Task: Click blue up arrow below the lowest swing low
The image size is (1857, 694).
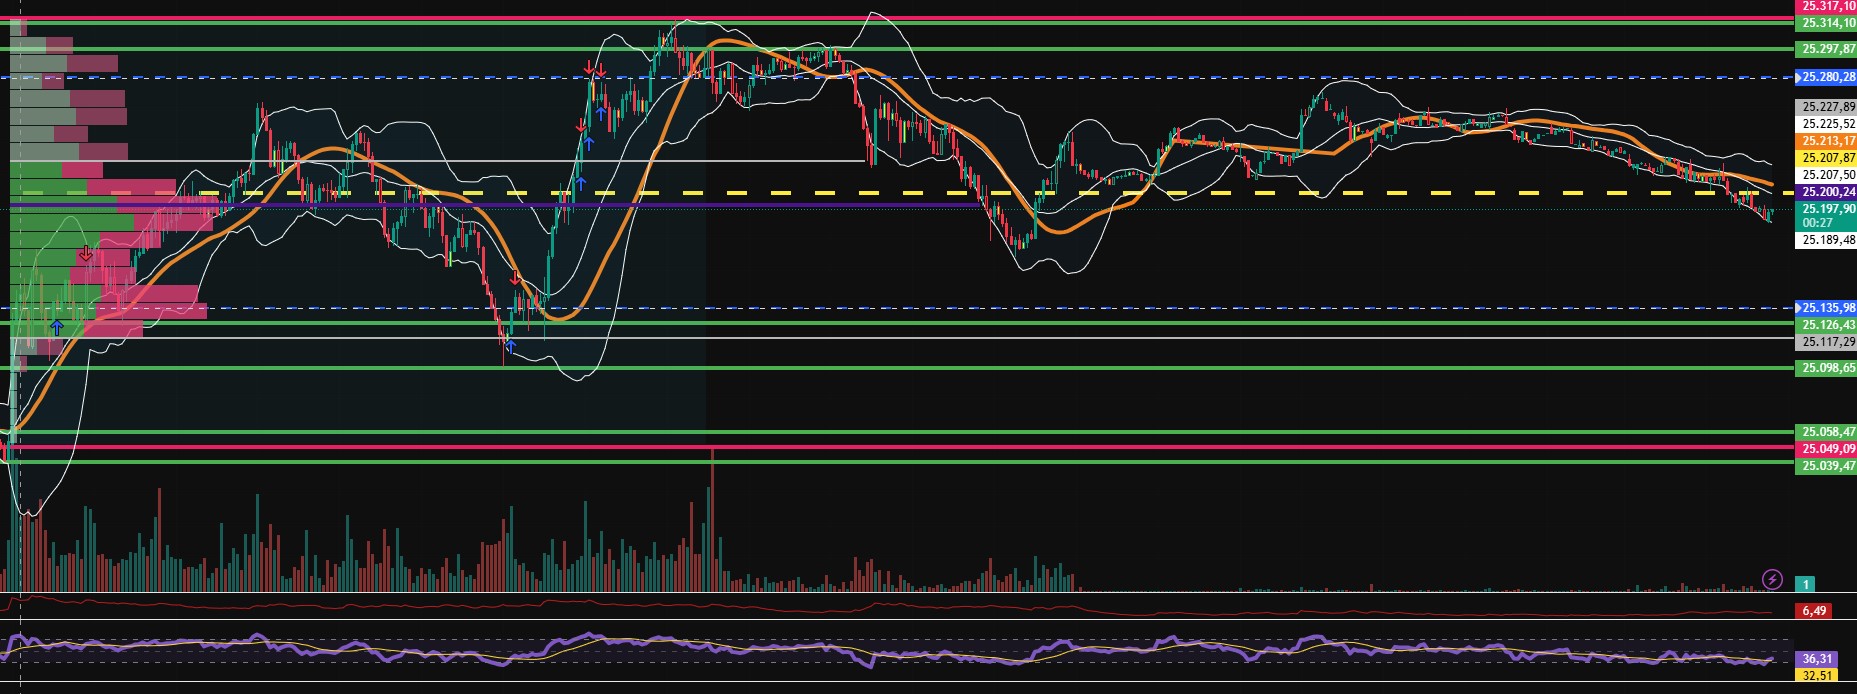Action: click(x=510, y=346)
